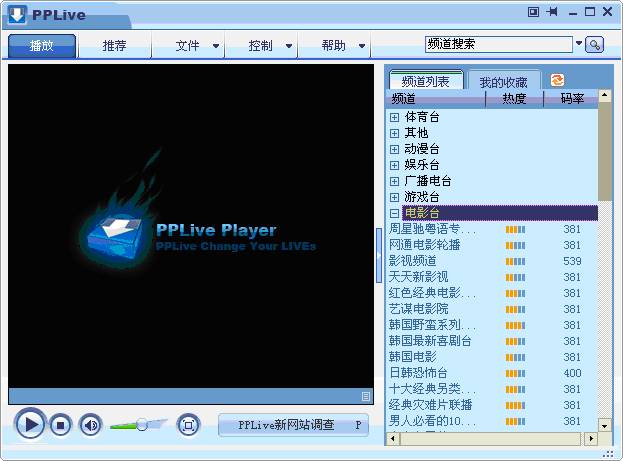The height and width of the screenshot is (461, 623).
Task: Expand the 广播电台 category
Action: coord(394,182)
